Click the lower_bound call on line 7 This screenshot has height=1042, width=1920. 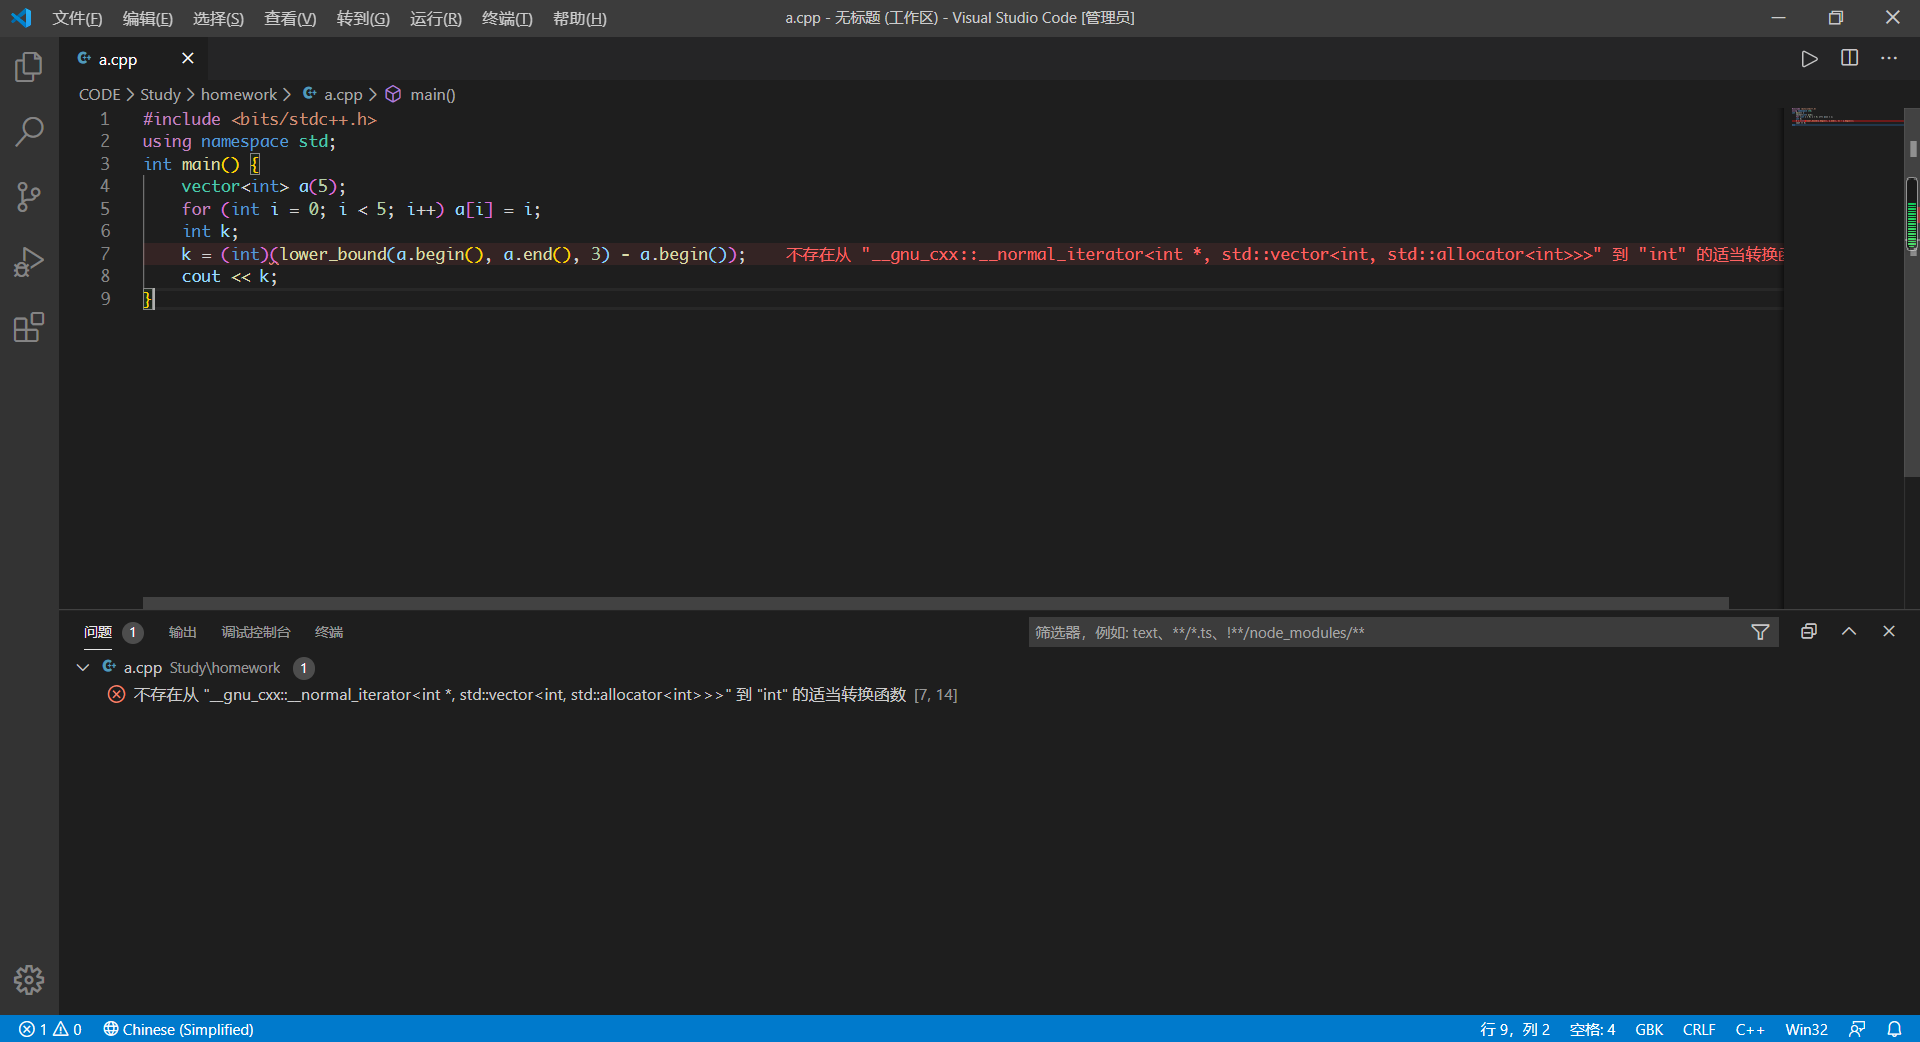pos(332,254)
